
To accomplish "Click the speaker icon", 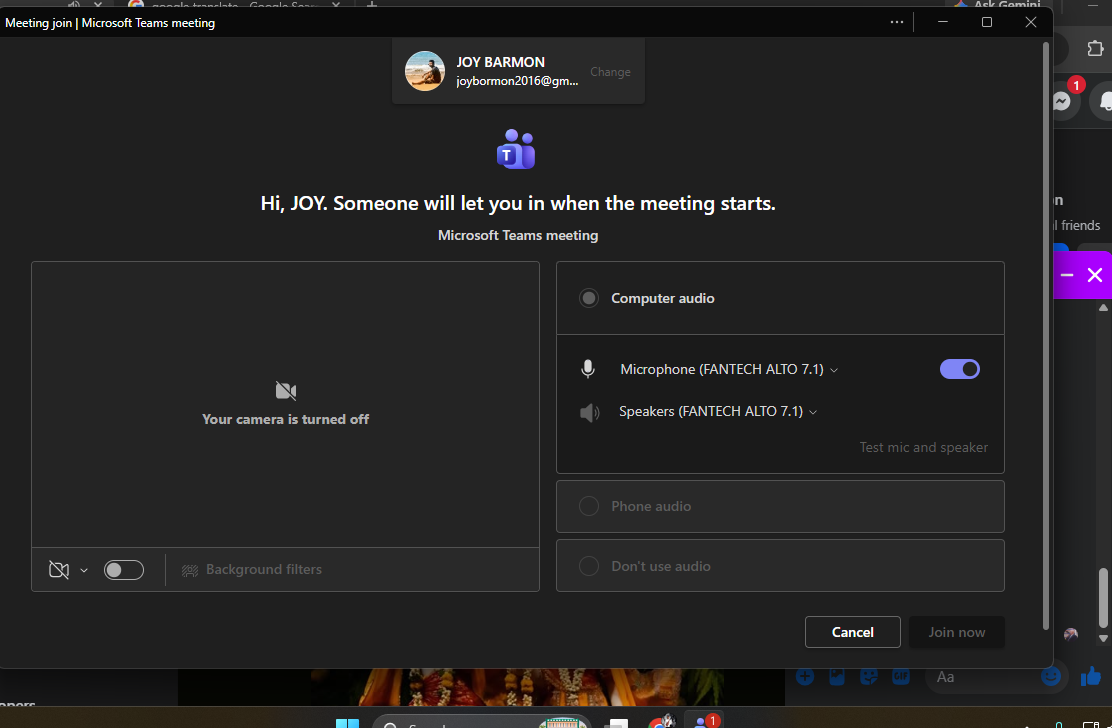I will click(x=589, y=412).
